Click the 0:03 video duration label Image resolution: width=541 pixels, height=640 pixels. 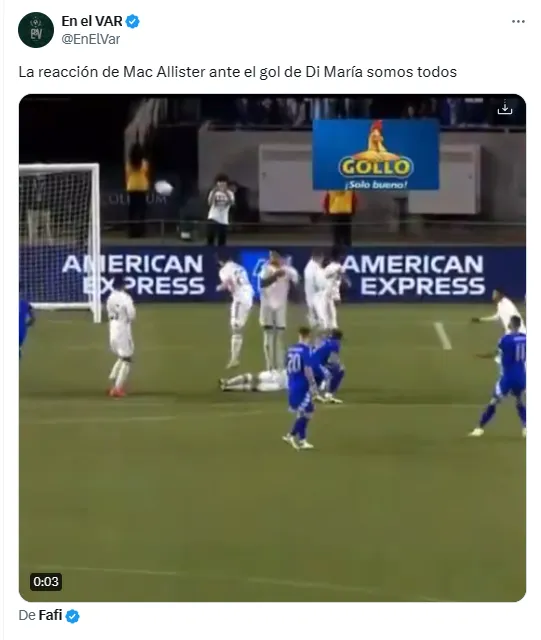46,581
